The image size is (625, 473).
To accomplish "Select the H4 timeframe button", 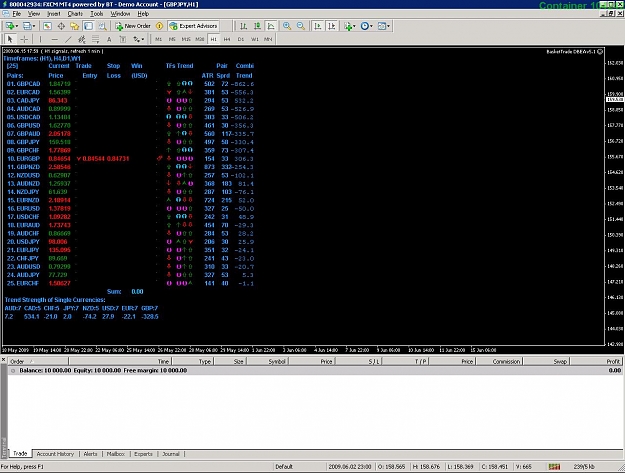I will pos(227,39).
